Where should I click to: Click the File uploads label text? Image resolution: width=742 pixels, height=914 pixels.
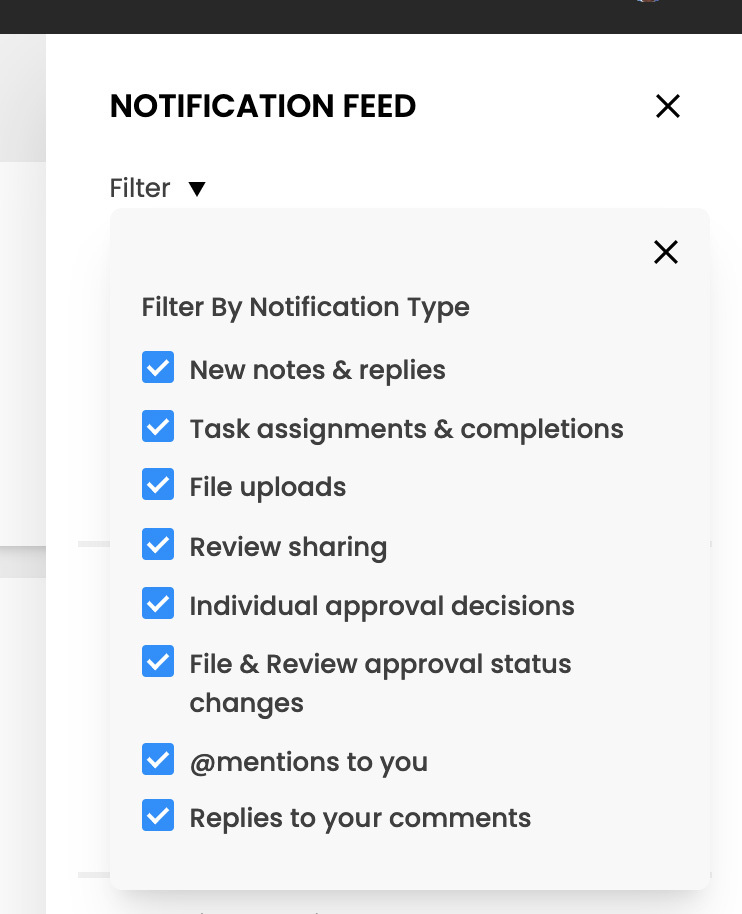click(x=267, y=487)
